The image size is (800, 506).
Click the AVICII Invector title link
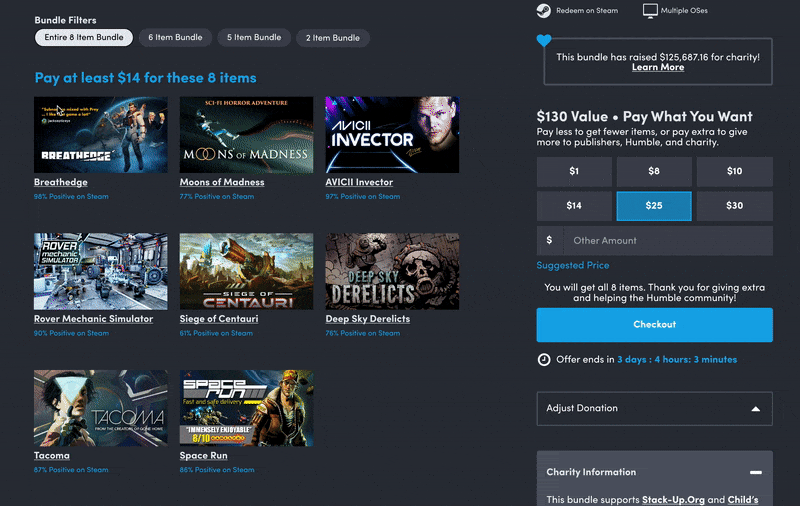pos(359,182)
